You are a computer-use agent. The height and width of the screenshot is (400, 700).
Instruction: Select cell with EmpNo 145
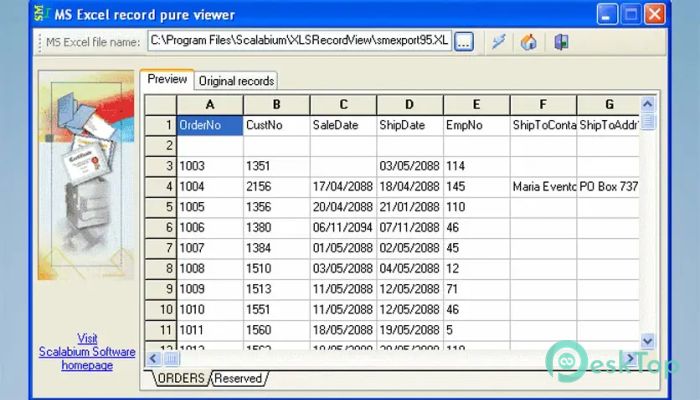tap(476, 187)
